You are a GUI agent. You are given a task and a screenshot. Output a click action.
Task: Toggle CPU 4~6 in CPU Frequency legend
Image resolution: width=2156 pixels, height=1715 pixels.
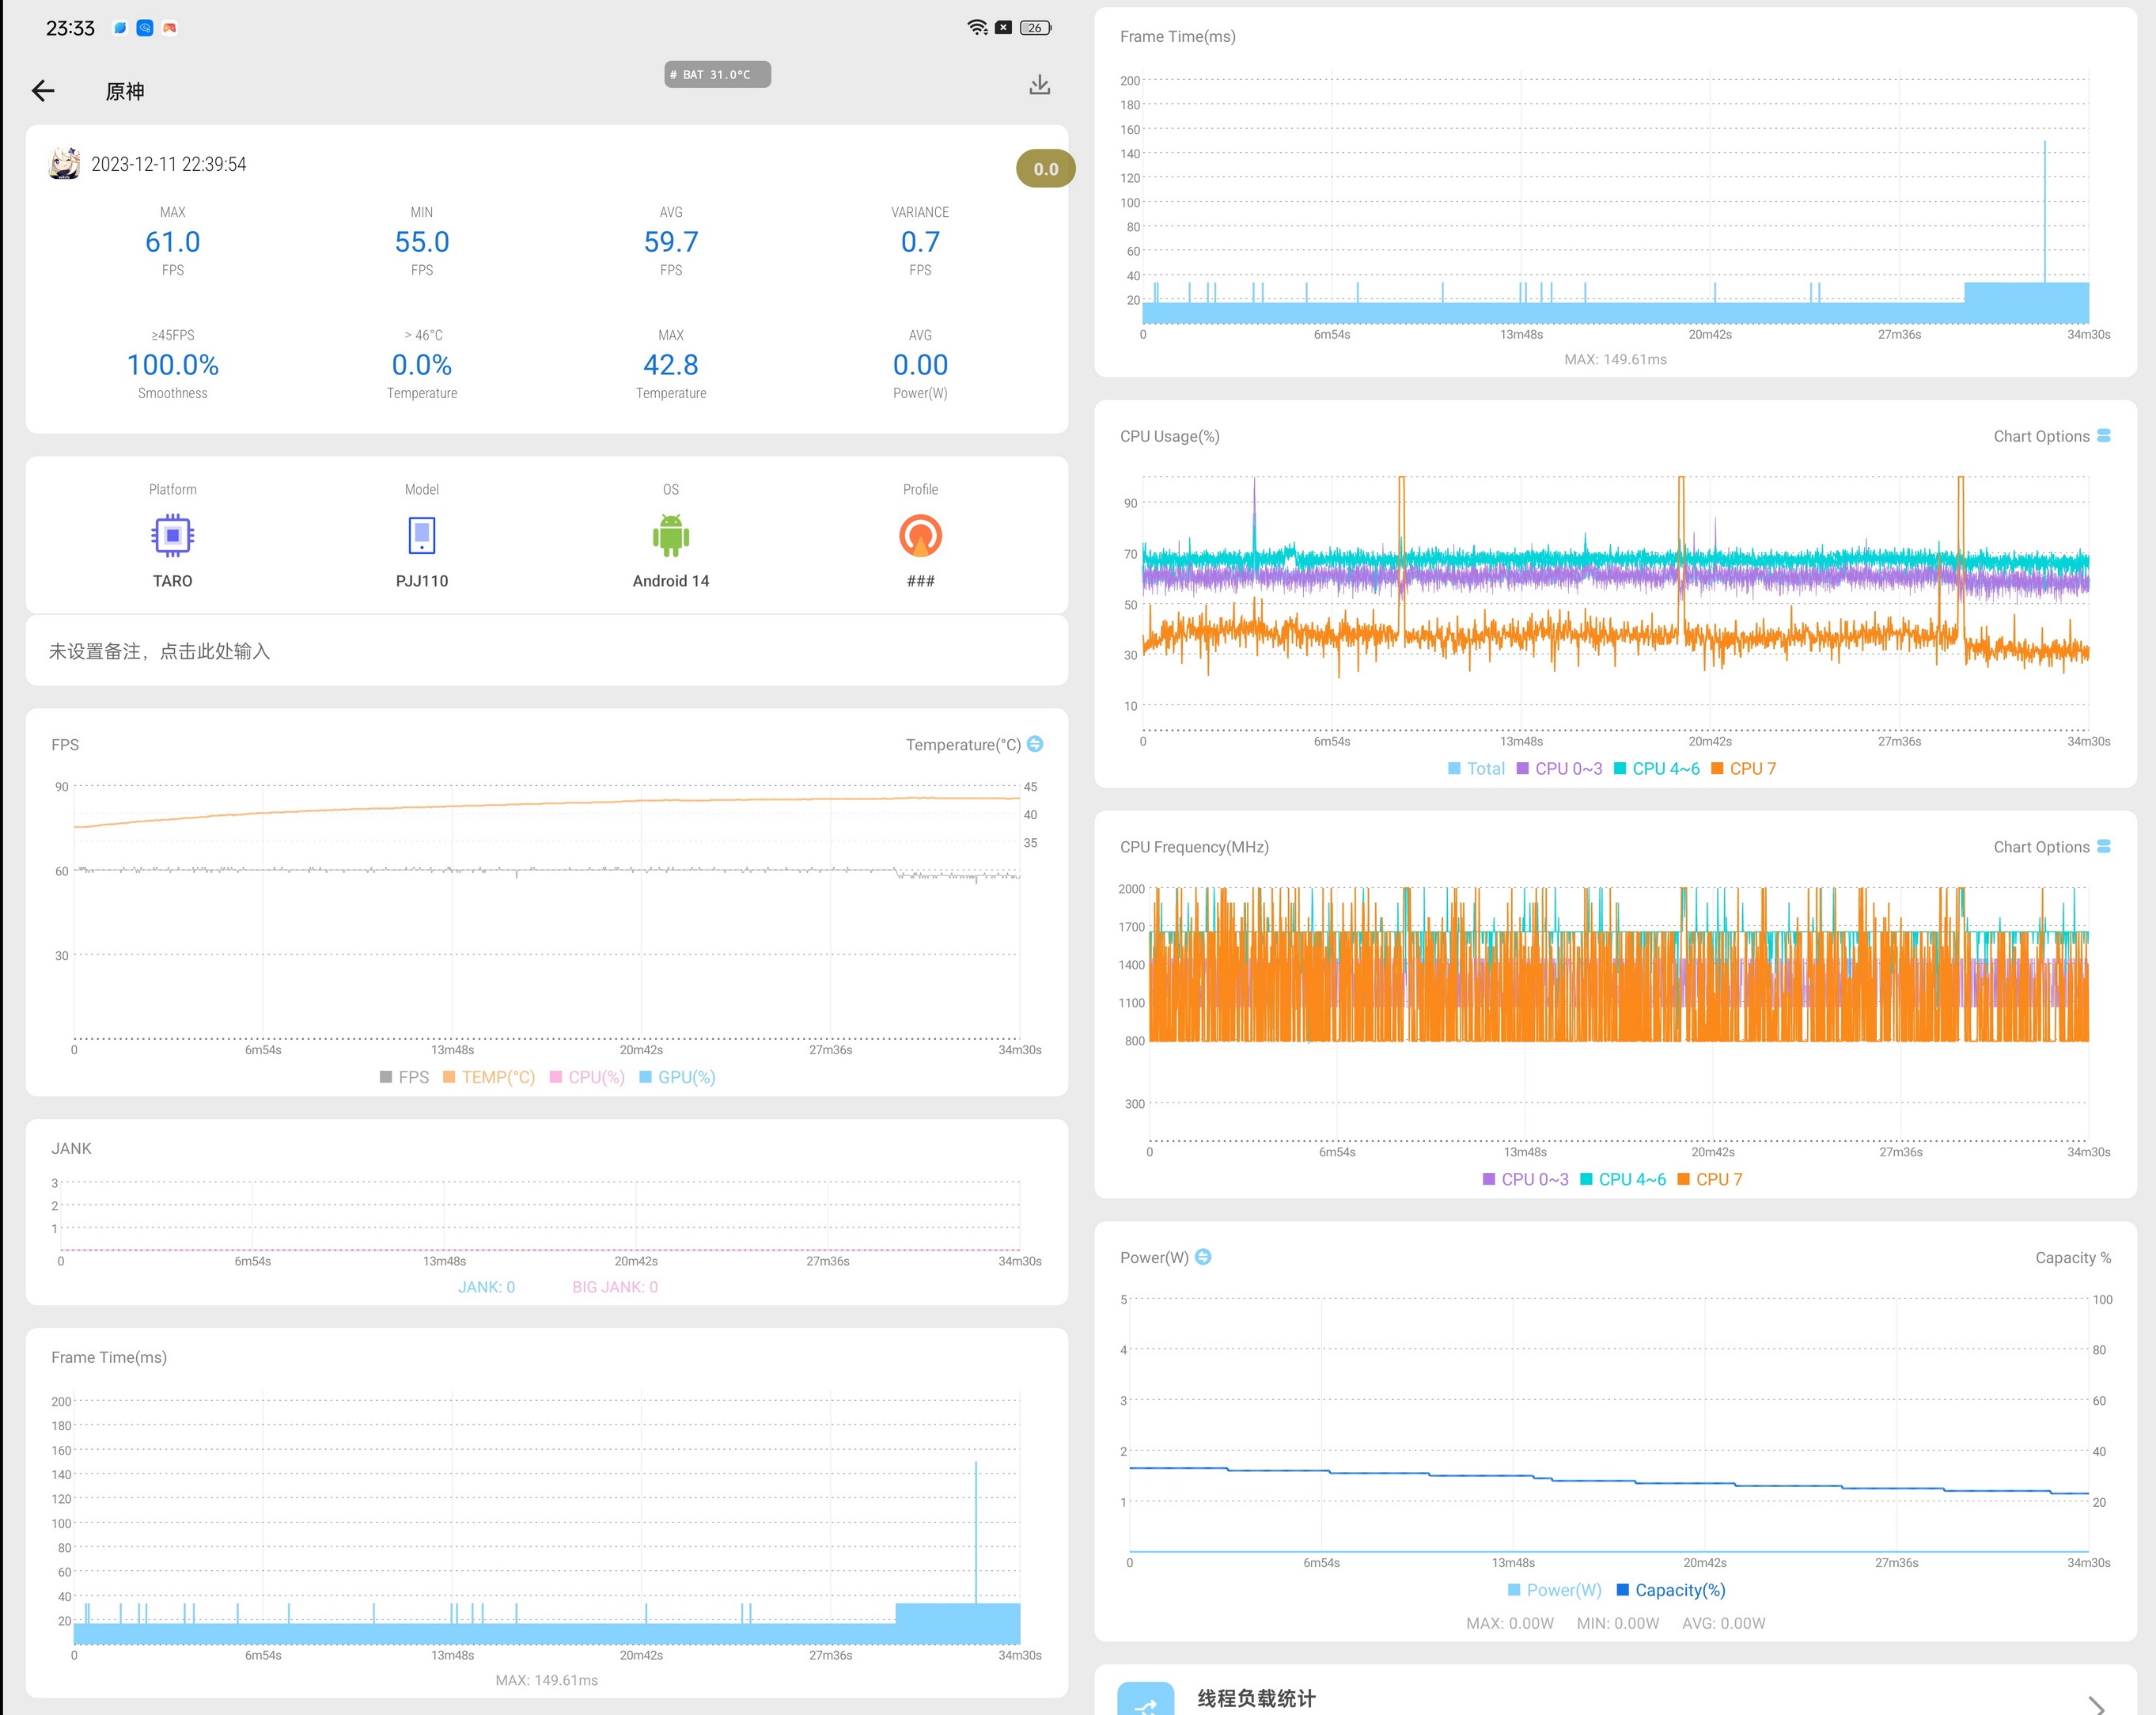(x=1622, y=1179)
